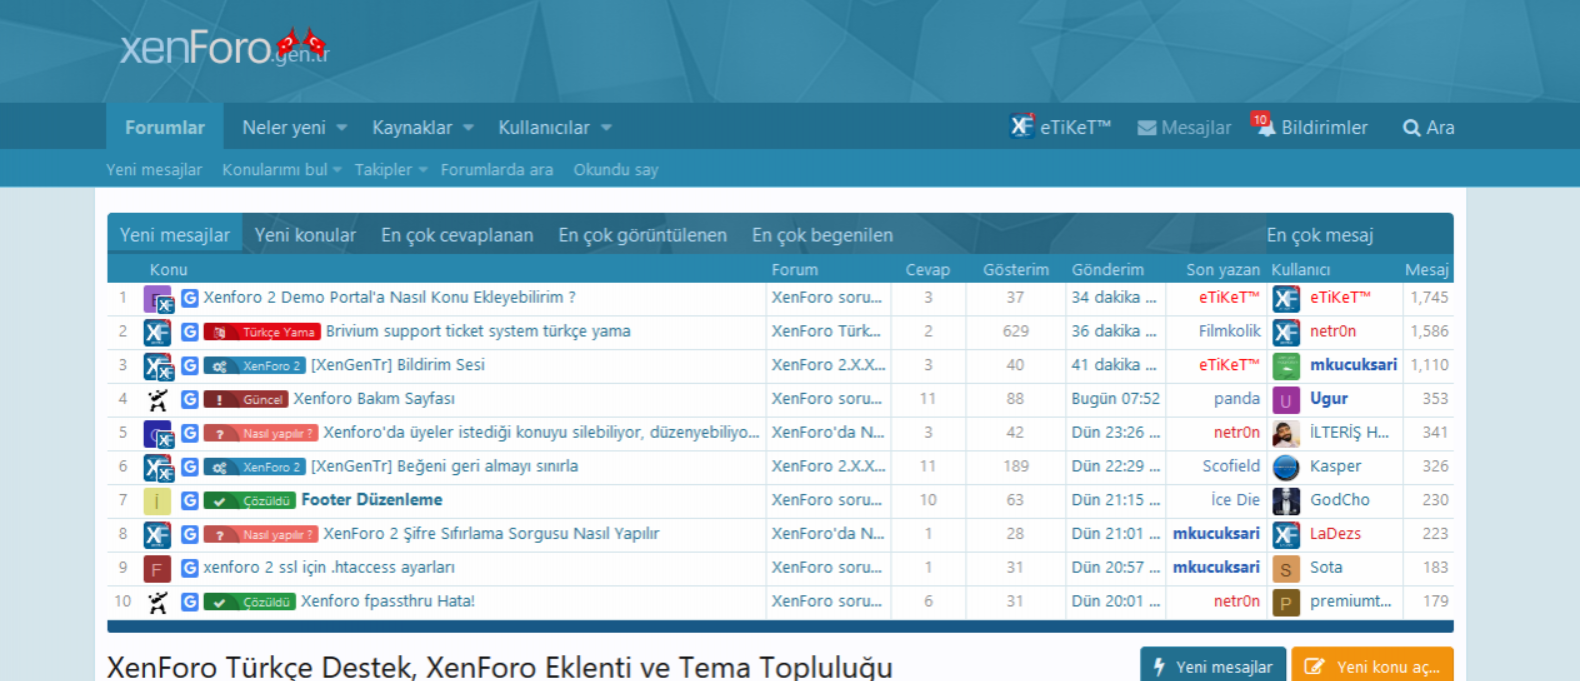
Task: Click Ugur purple U avatar
Action: point(1286,400)
